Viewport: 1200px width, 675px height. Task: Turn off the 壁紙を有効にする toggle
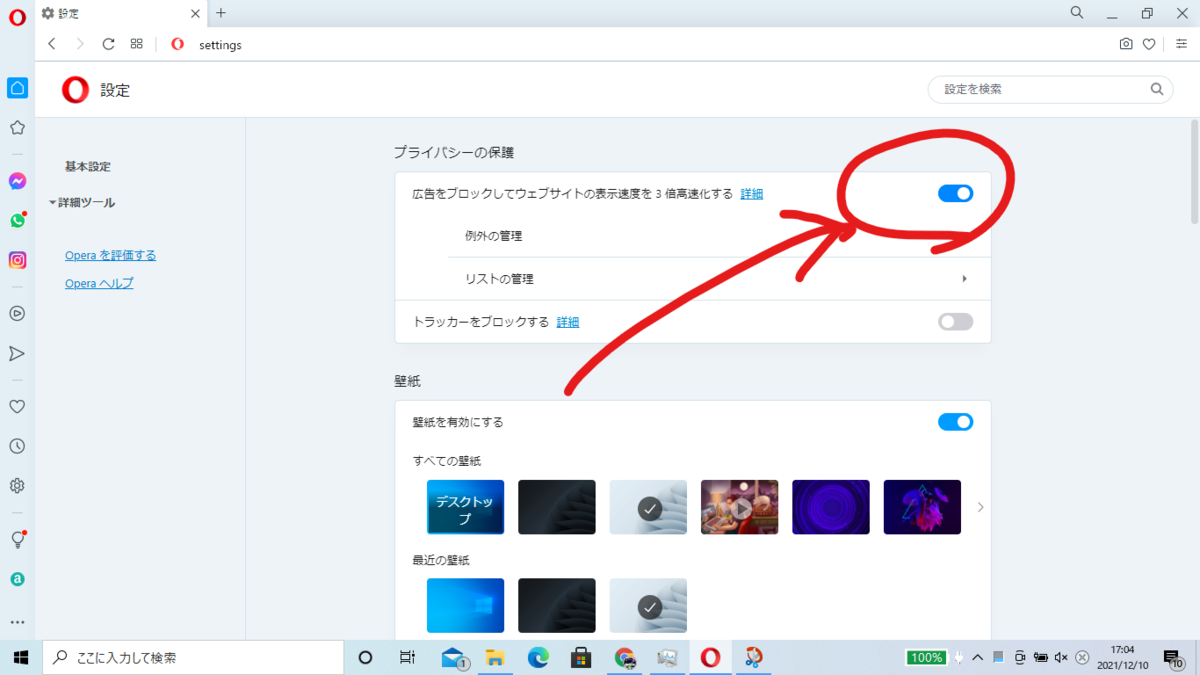tap(955, 421)
